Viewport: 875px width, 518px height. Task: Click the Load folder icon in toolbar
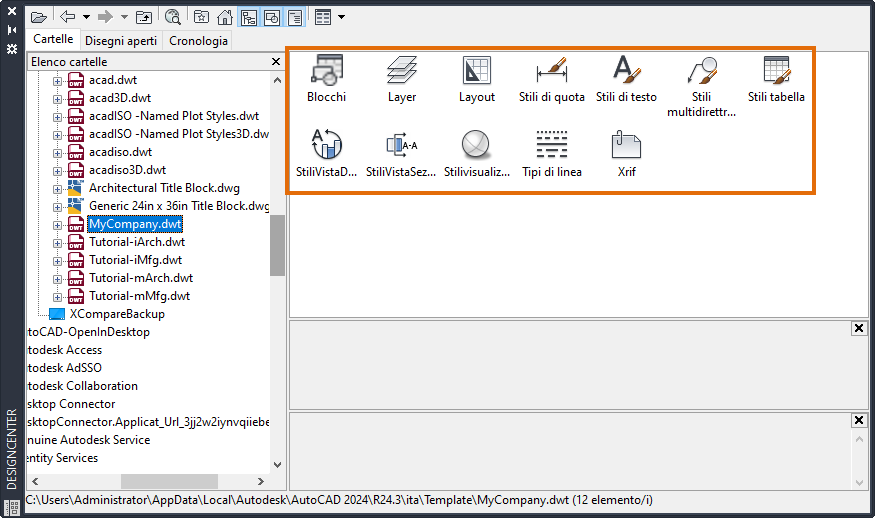click(x=38, y=17)
